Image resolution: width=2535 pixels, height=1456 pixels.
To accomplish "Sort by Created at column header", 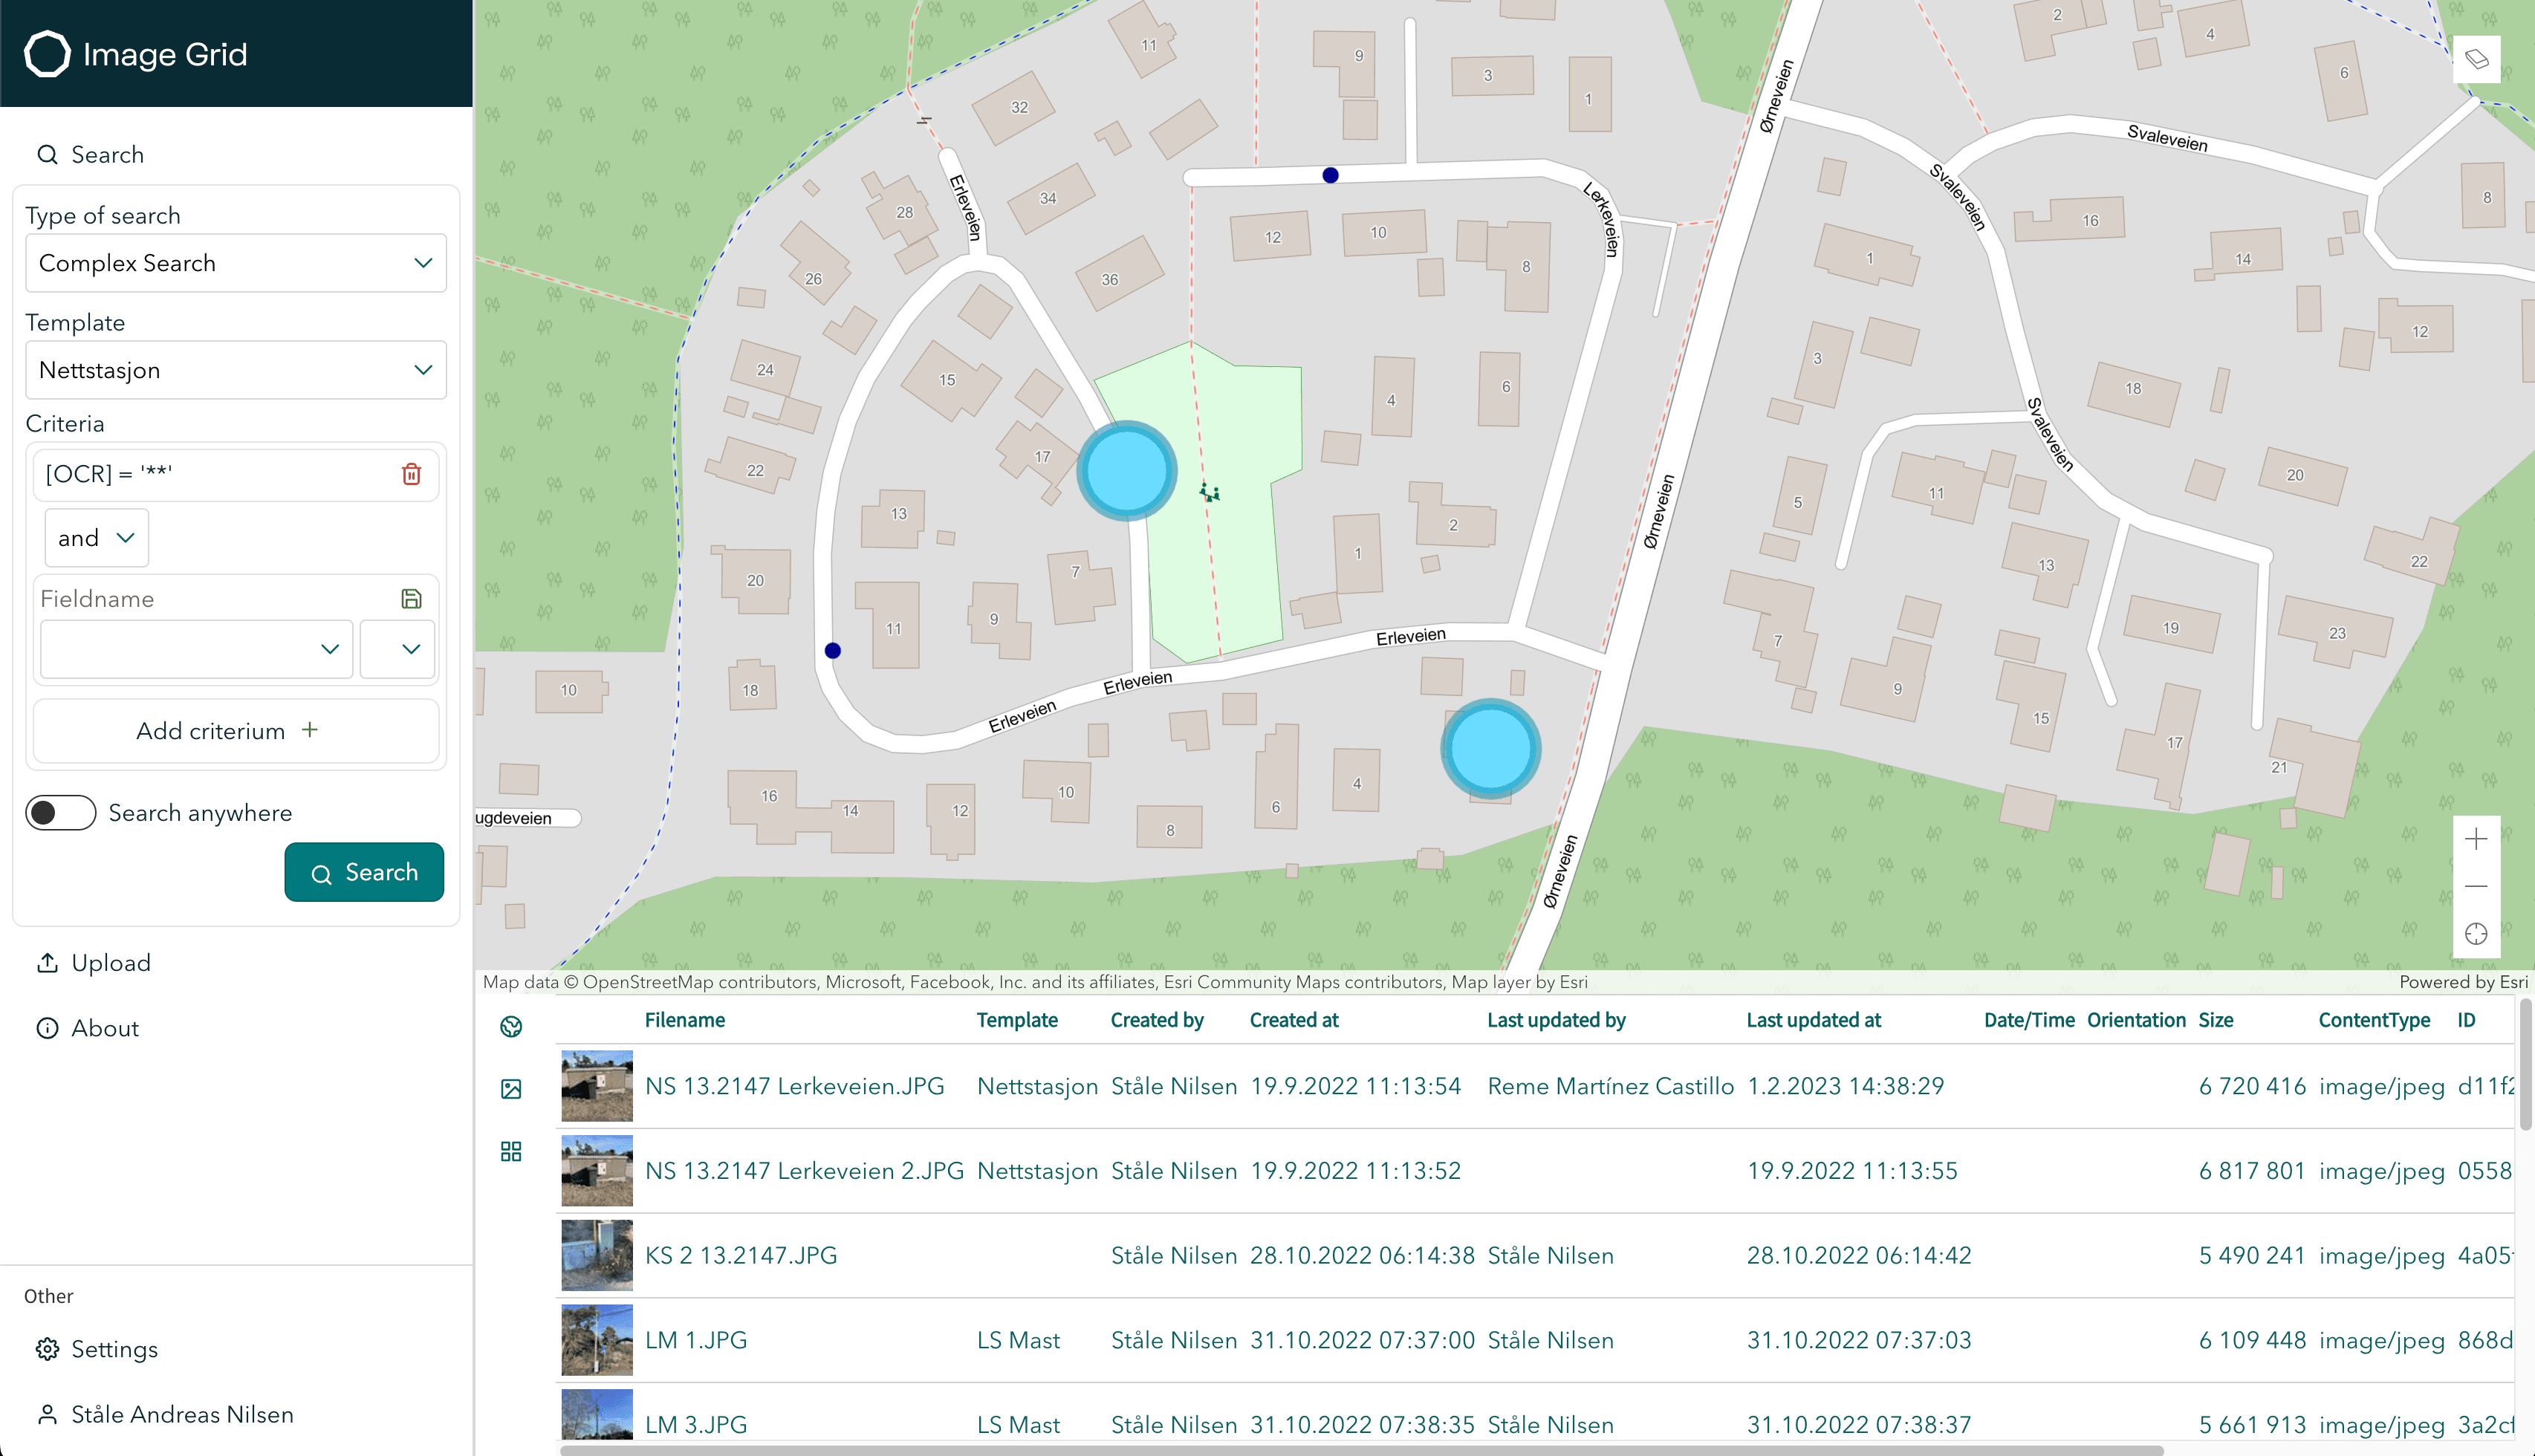I will click(x=1294, y=1020).
